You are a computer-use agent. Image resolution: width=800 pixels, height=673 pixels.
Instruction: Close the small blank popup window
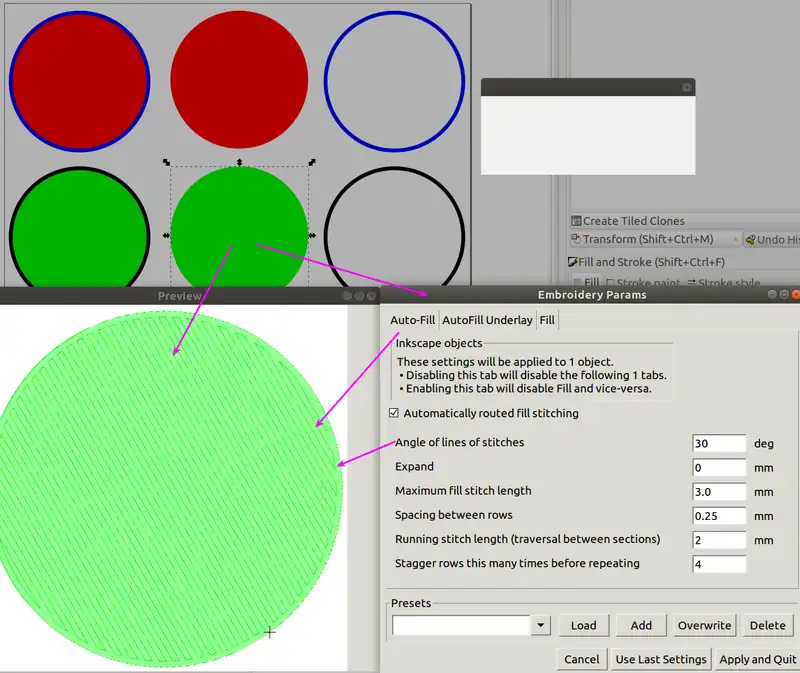click(x=686, y=87)
